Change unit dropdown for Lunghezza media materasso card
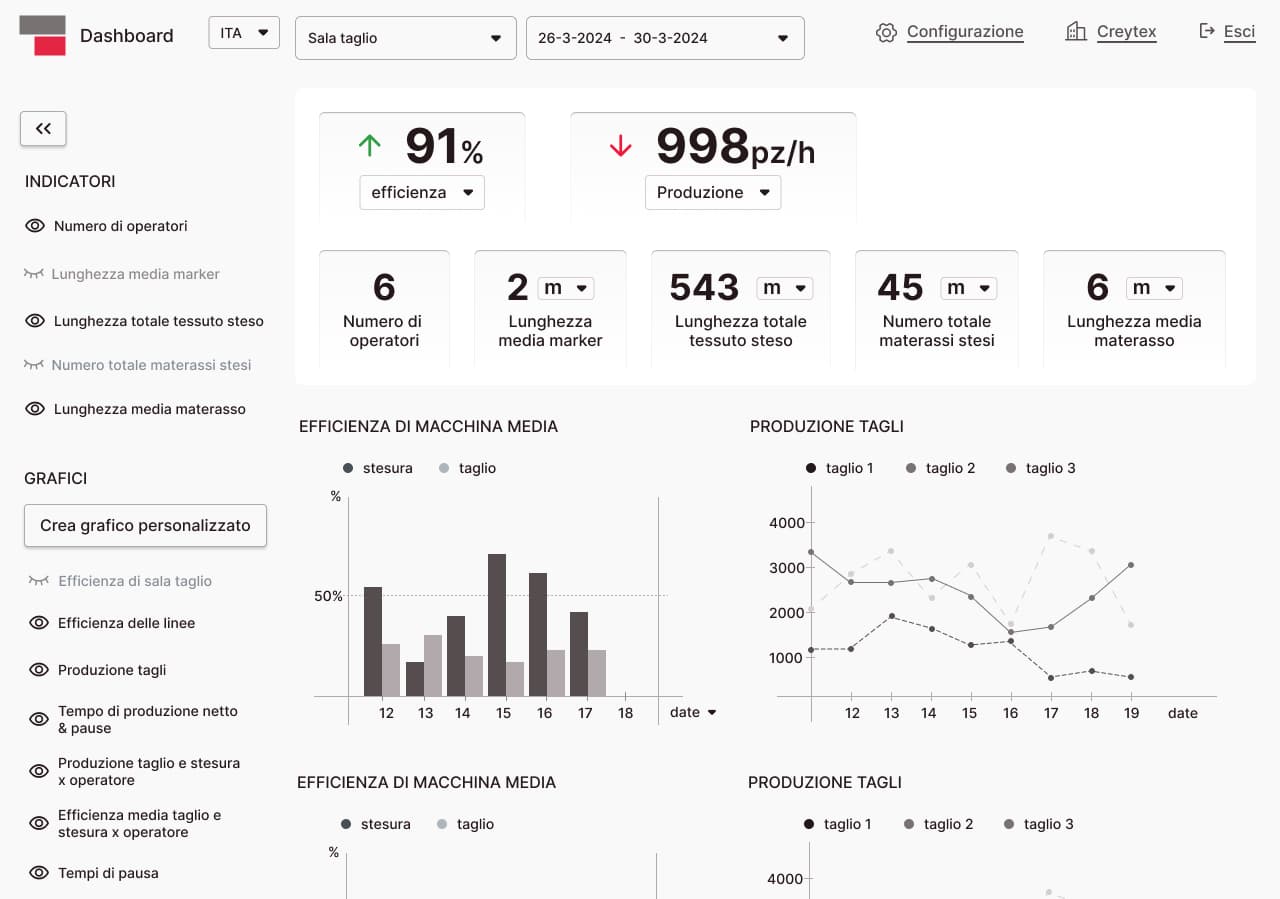Screen dimensions: 1280x899 pyautogui.click(x=1154, y=288)
